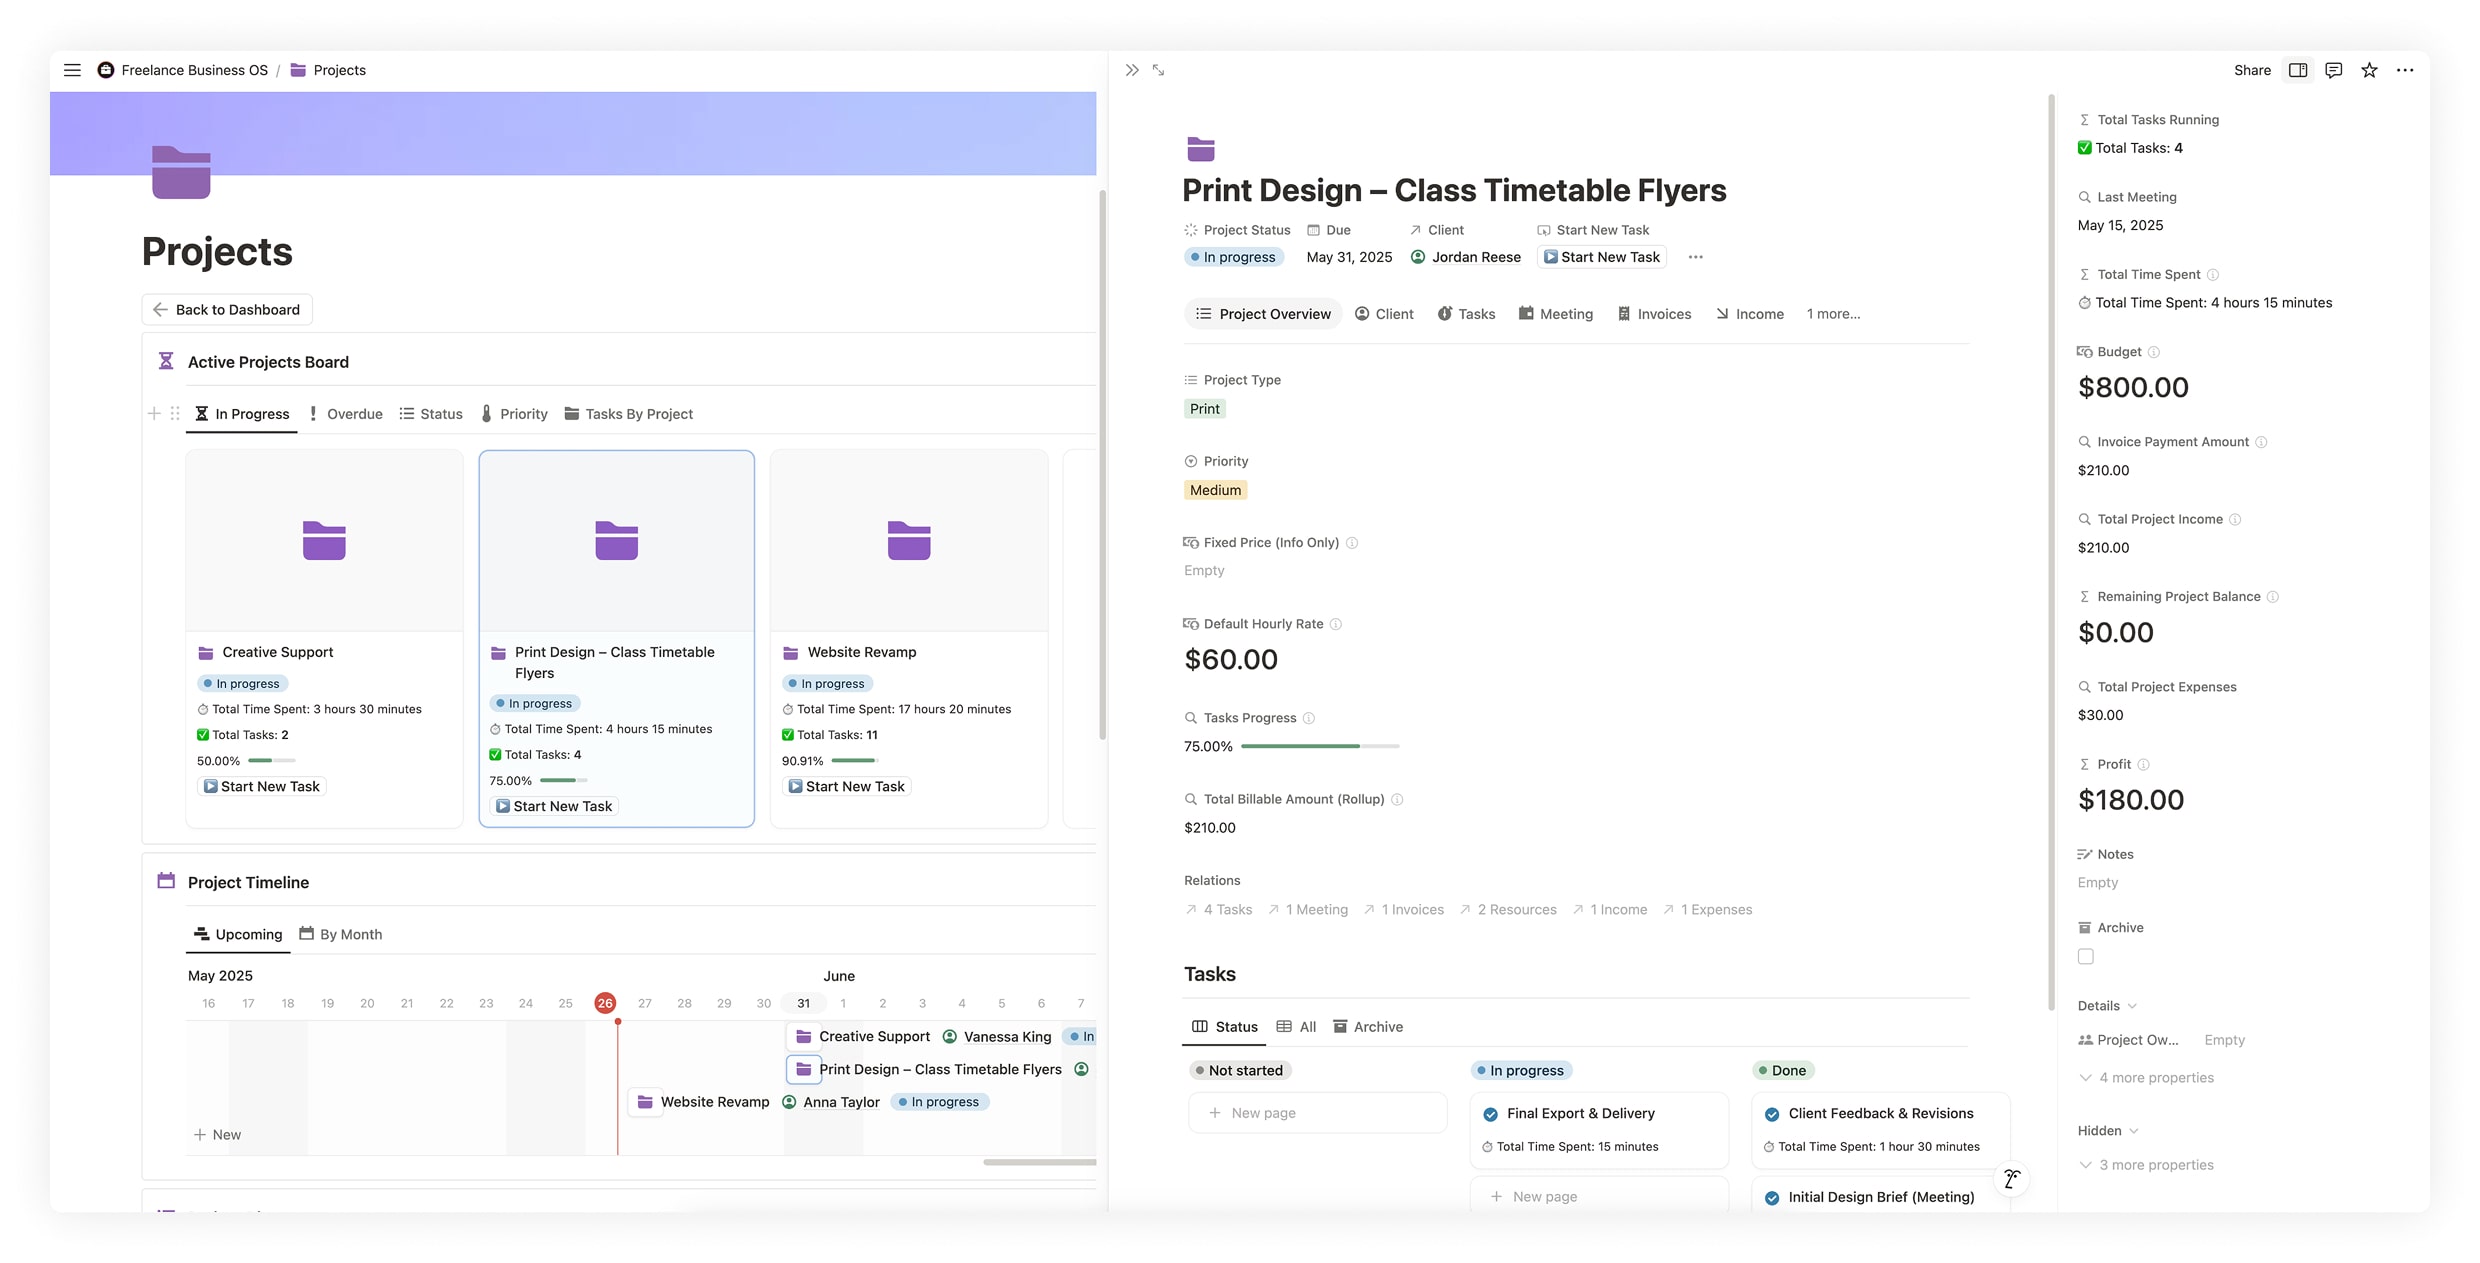Image resolution: width=2480 pixels, height=1263 pixels.
Task: Click Start New Task on Website Revamp card
Action: tap(846, 787)
